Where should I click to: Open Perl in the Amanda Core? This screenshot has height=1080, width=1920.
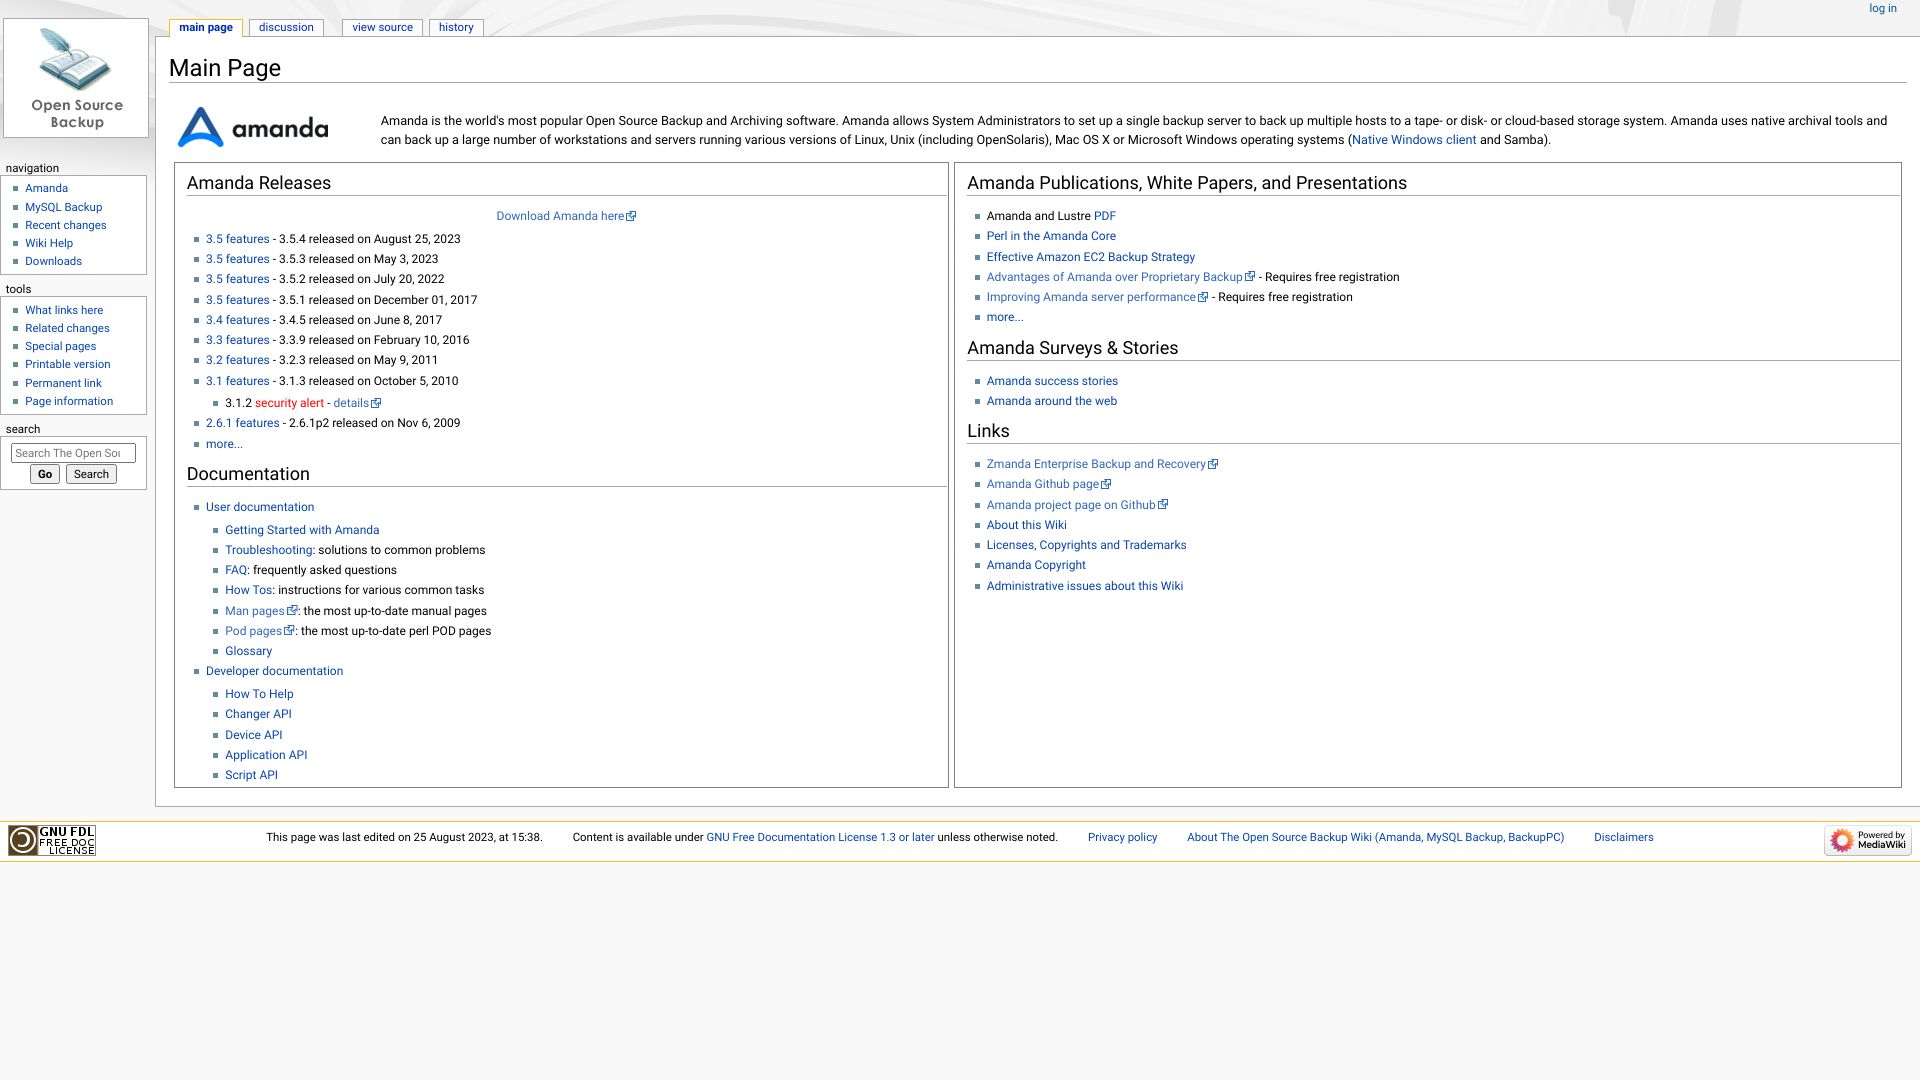click(x=1051, y=237)
